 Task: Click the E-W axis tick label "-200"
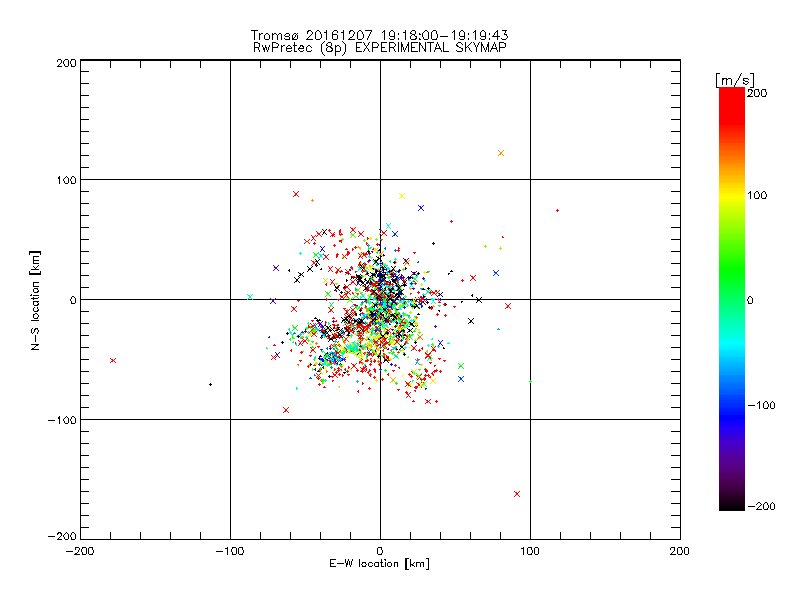pos(80,551)
